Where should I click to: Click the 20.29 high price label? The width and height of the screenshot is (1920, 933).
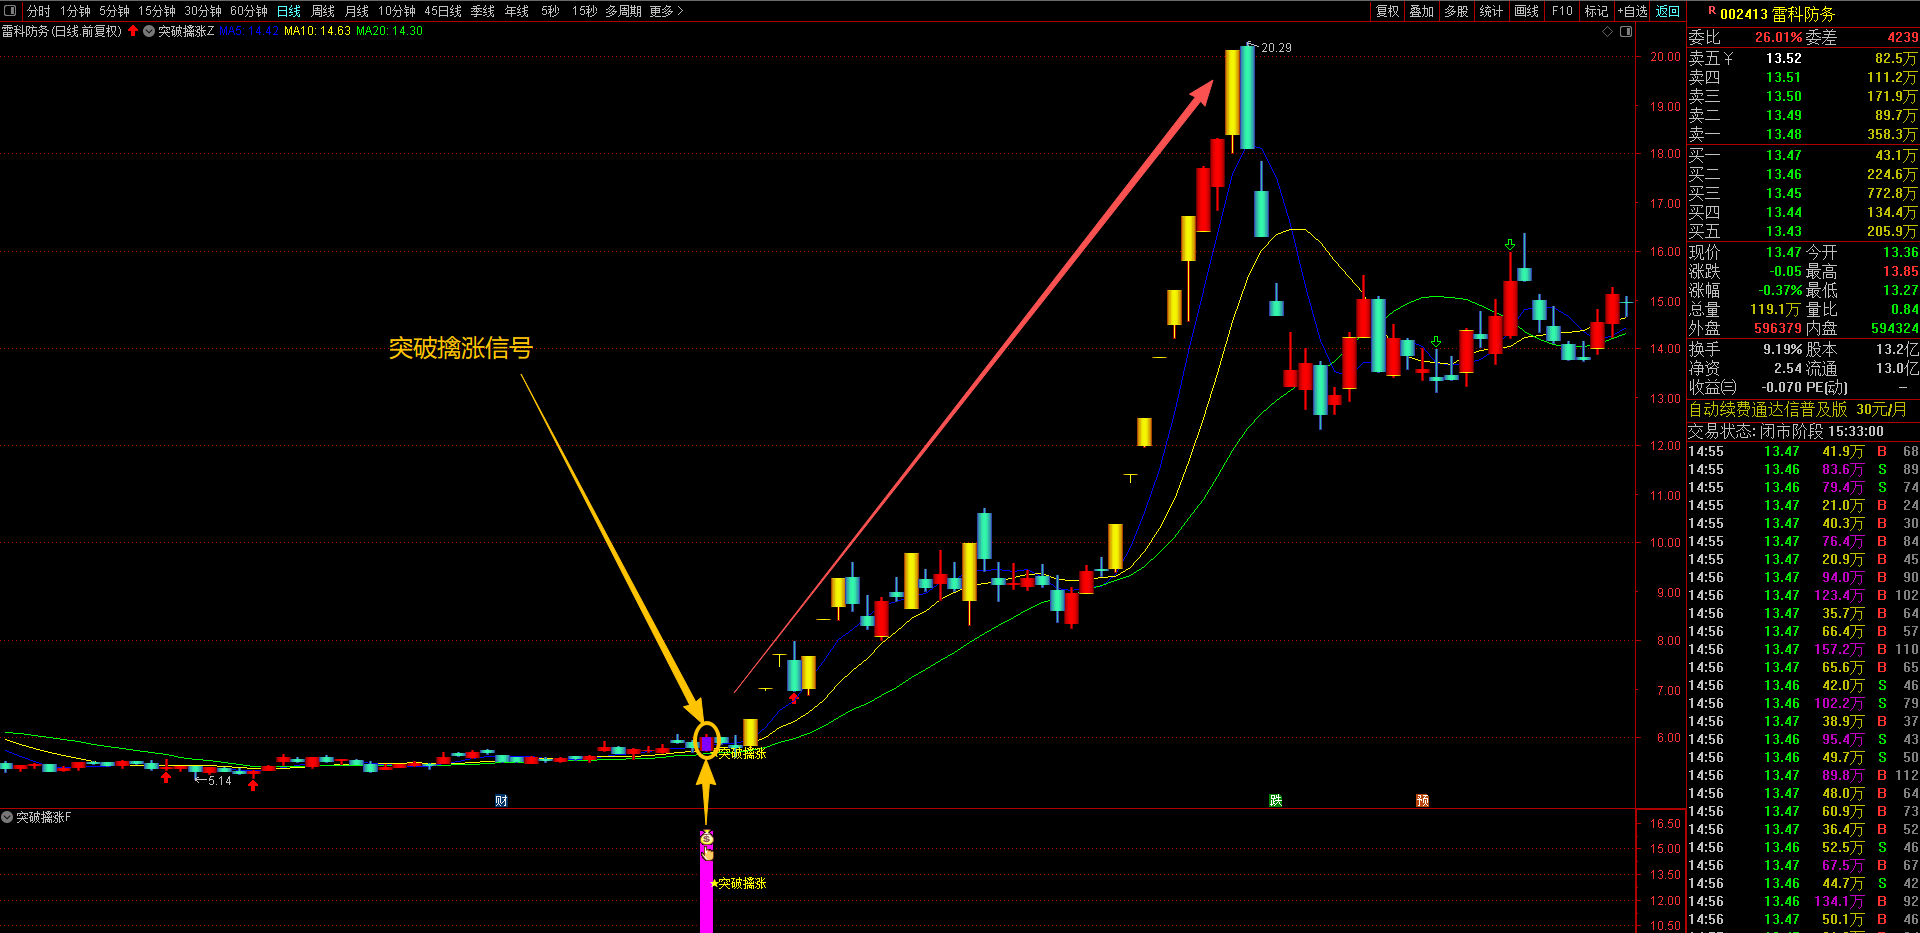[1276, 47]
